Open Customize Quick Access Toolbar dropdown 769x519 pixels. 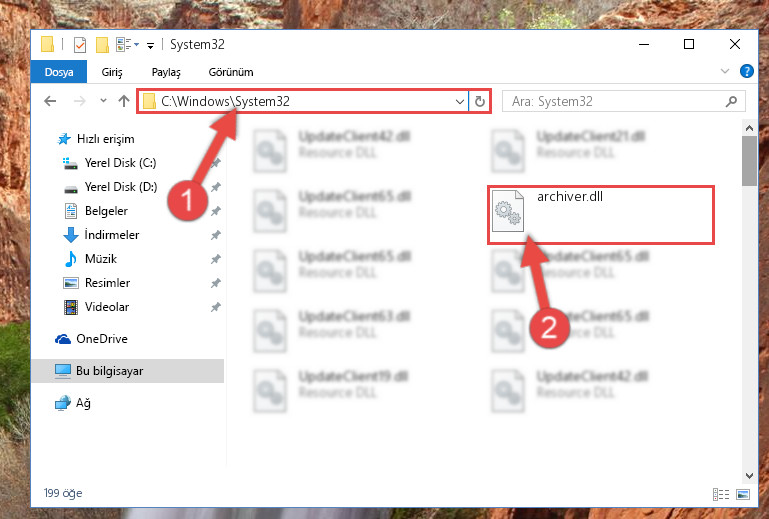point(151,46)
